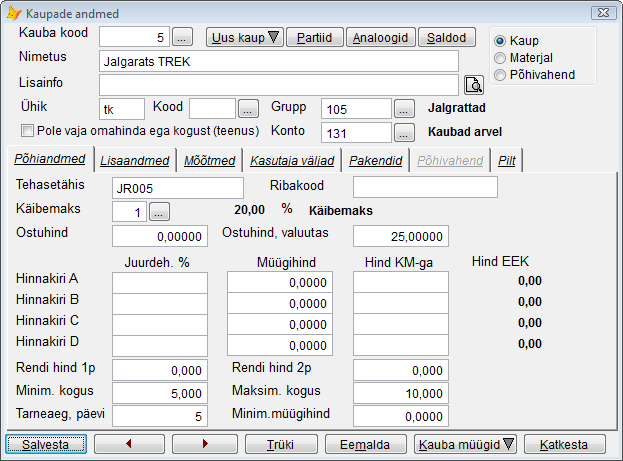Cancel with the Katkesta button

coord(565,444)
